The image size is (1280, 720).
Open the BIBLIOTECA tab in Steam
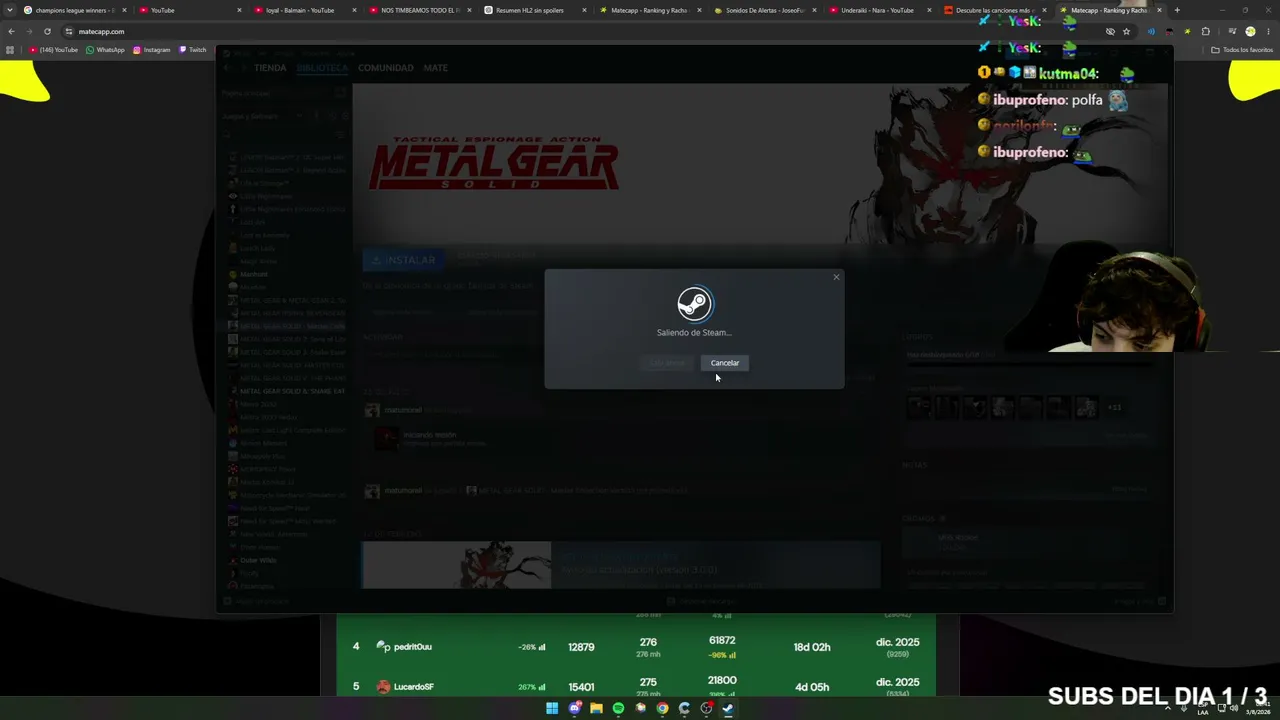coord(322,68)
